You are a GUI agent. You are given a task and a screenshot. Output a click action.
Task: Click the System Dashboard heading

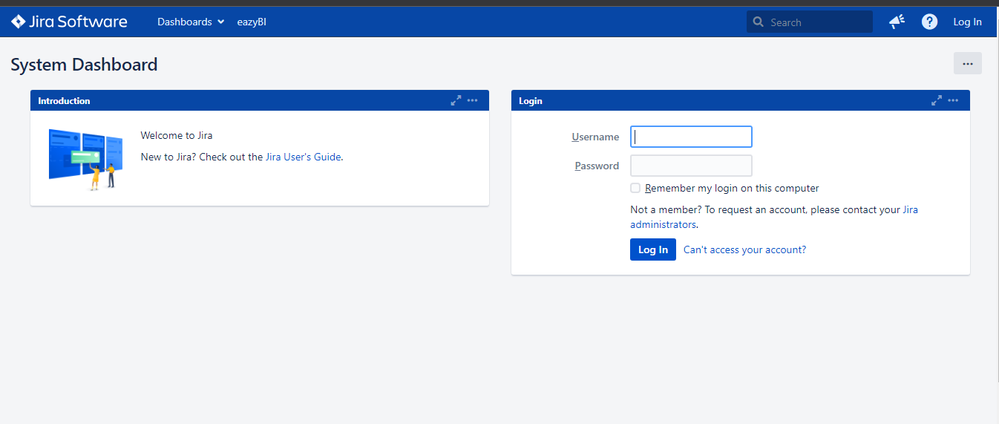click(x=84, y=64)
